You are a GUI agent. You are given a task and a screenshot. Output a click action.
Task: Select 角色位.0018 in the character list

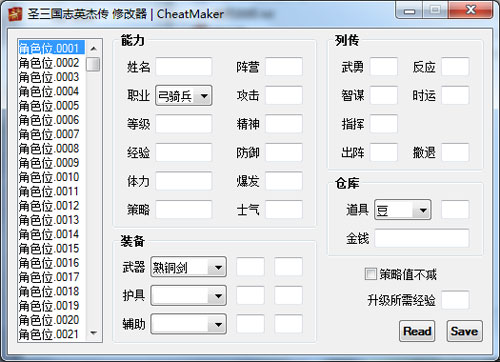coord(52,291)
